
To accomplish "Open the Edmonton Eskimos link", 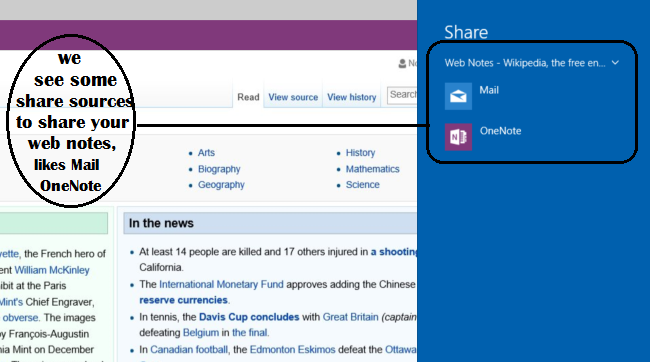I will tap(292, 350).
